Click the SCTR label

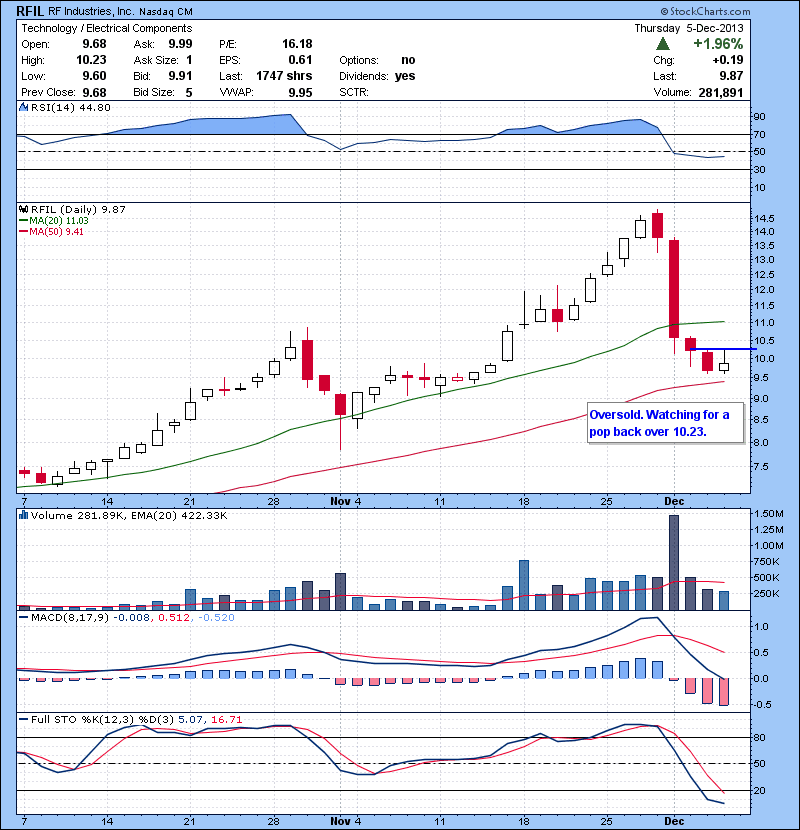click(x=354, y=93)
